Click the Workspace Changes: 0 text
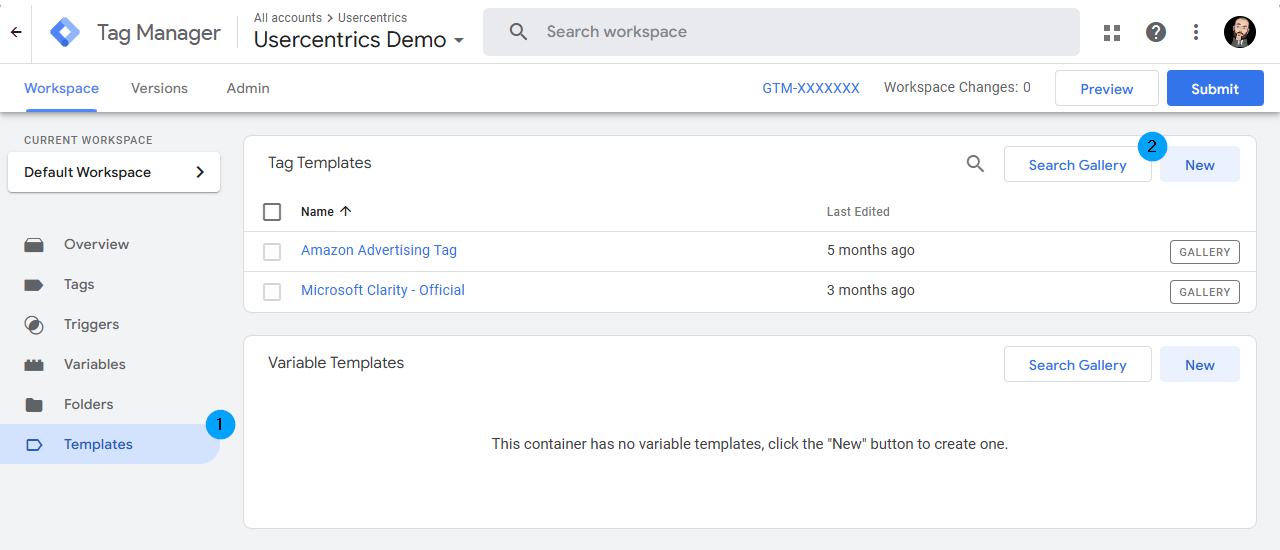The height and width of the screenshot is (550, 1280). [957, 88]
